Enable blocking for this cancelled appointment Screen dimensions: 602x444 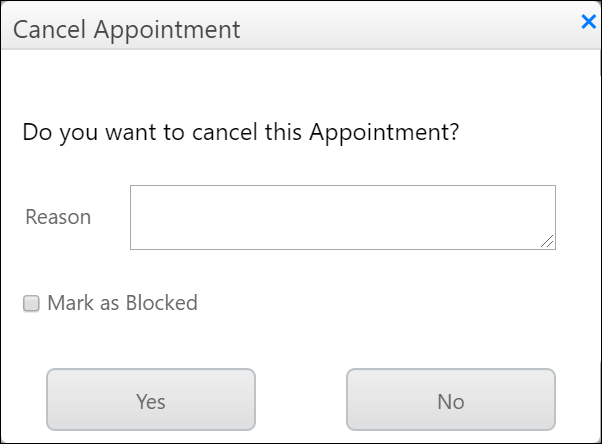pos(31,303)
